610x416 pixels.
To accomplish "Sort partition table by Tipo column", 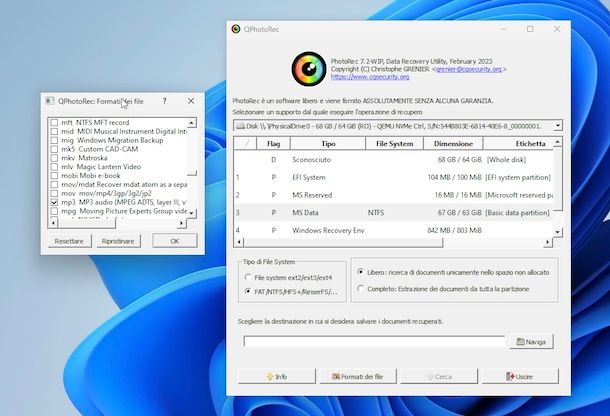I will click(327, 144).
